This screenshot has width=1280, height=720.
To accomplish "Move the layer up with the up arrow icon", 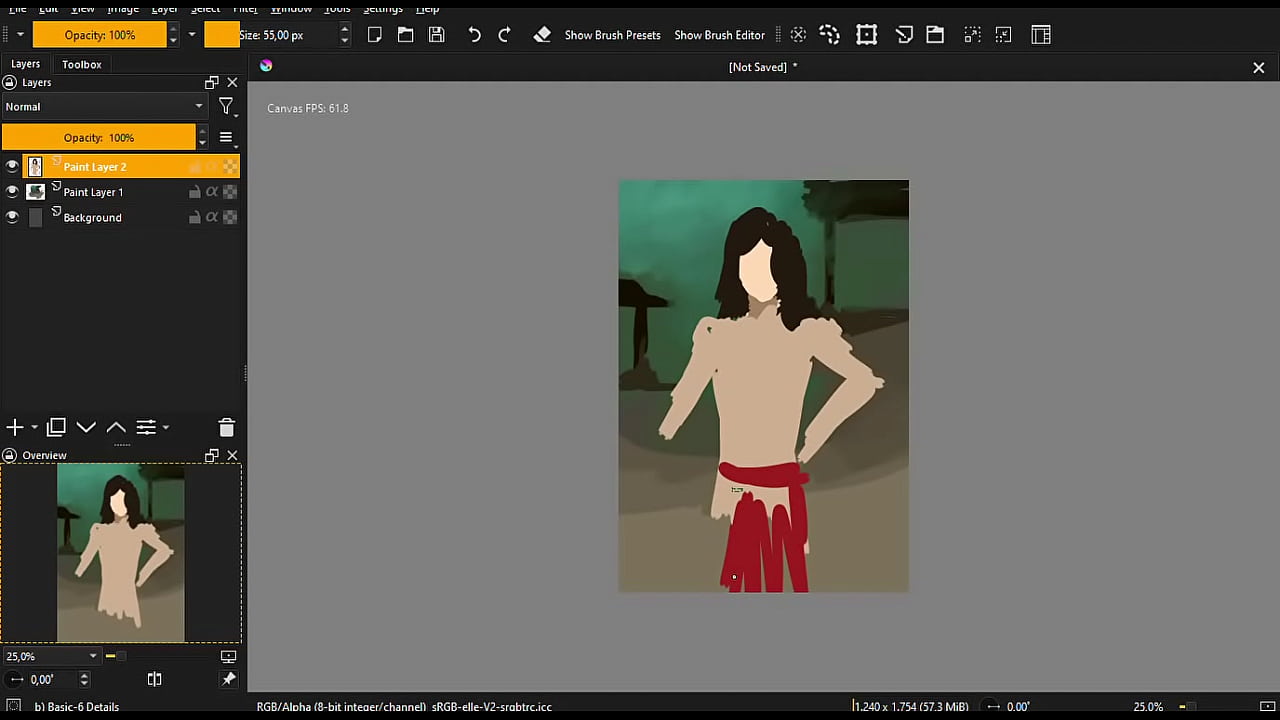I will tap(116, 427).
